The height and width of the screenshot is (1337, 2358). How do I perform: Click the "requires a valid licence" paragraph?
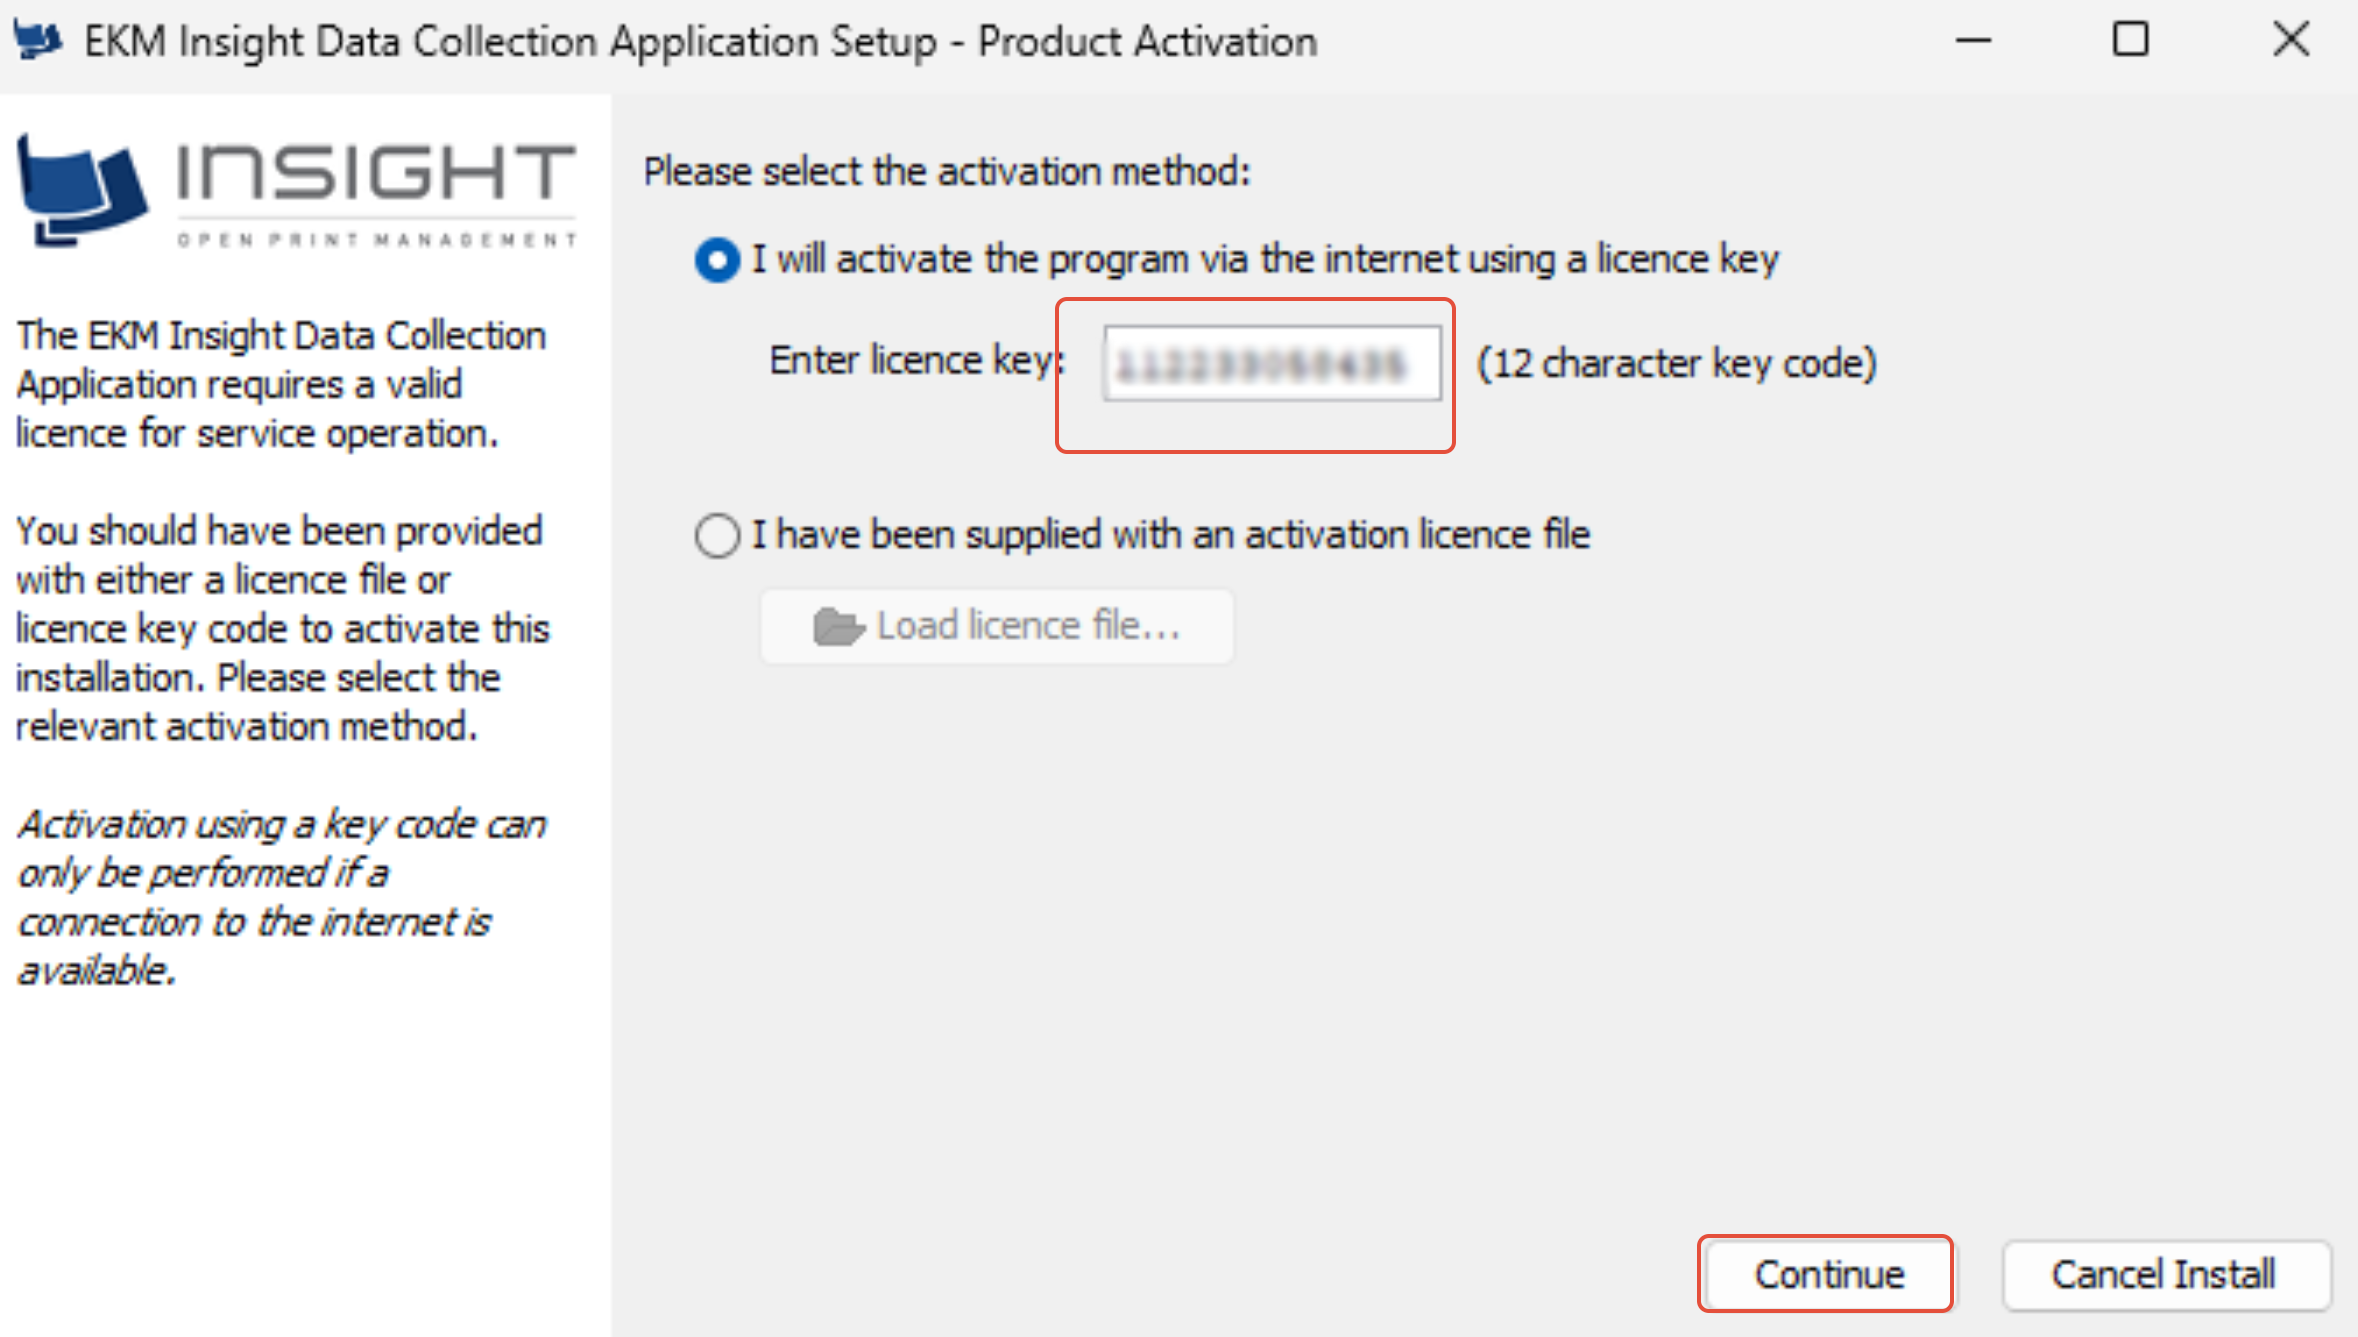click(280, 385)
